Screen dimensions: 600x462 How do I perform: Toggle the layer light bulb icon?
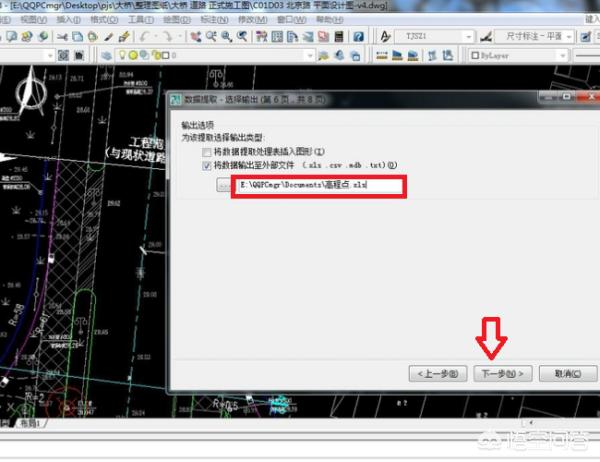[121, 56]
